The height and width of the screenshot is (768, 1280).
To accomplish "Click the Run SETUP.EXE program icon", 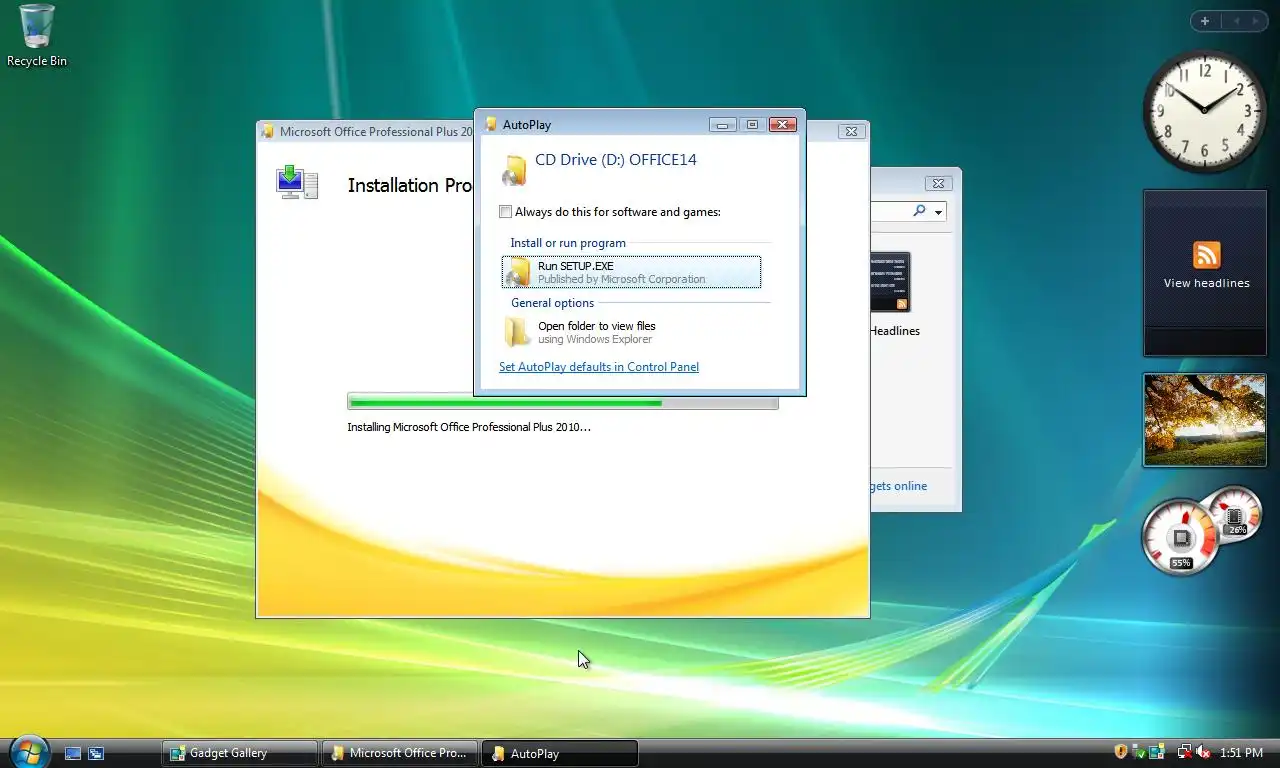I will [518, 272].
